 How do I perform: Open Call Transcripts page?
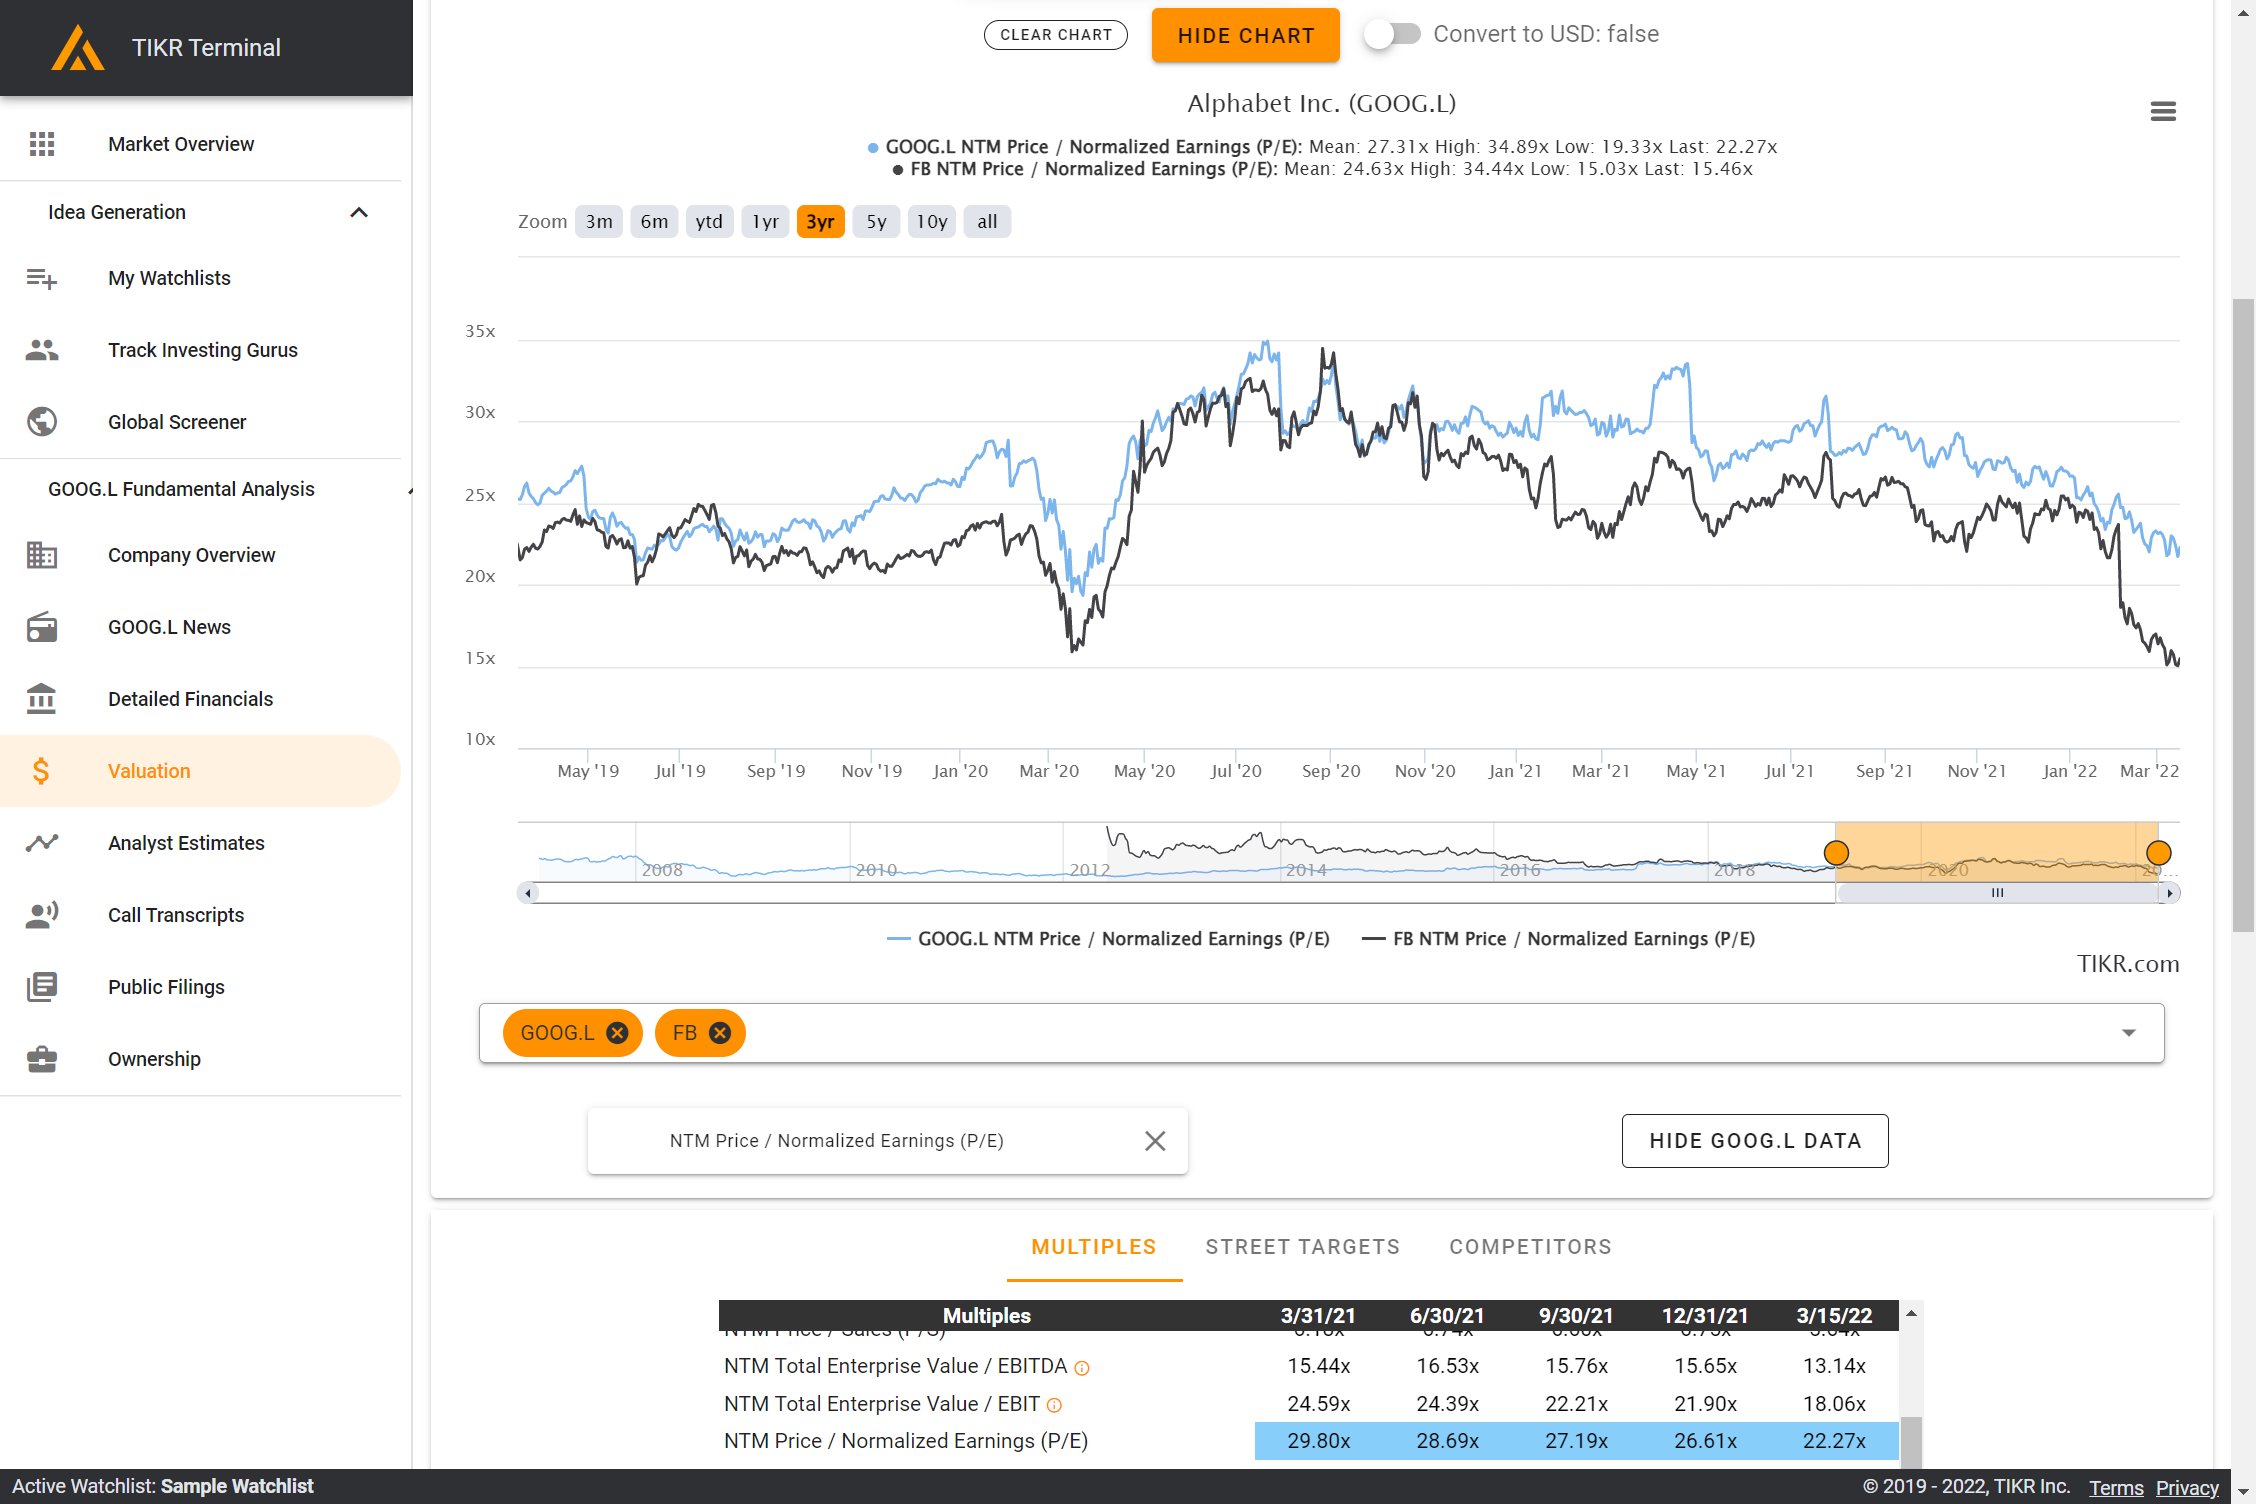[x=176, y=915]
